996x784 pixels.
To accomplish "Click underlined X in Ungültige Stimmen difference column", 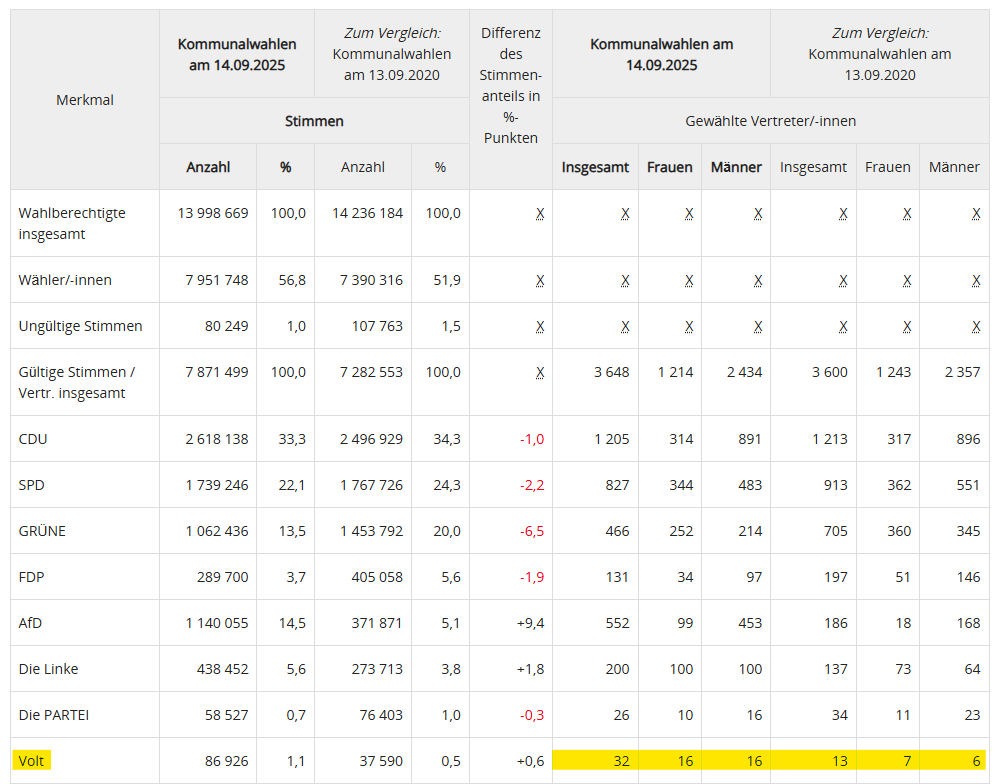I will 540,326.
